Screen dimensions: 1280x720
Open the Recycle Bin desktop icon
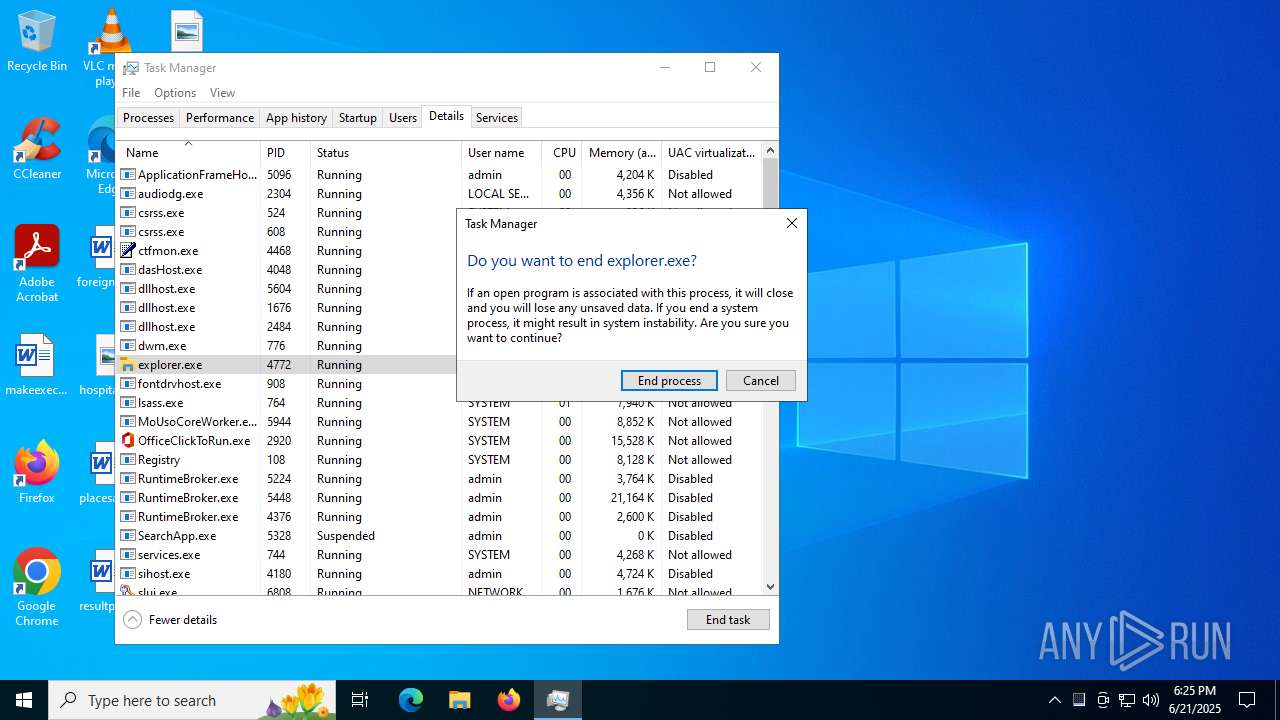tap(37, 41)
